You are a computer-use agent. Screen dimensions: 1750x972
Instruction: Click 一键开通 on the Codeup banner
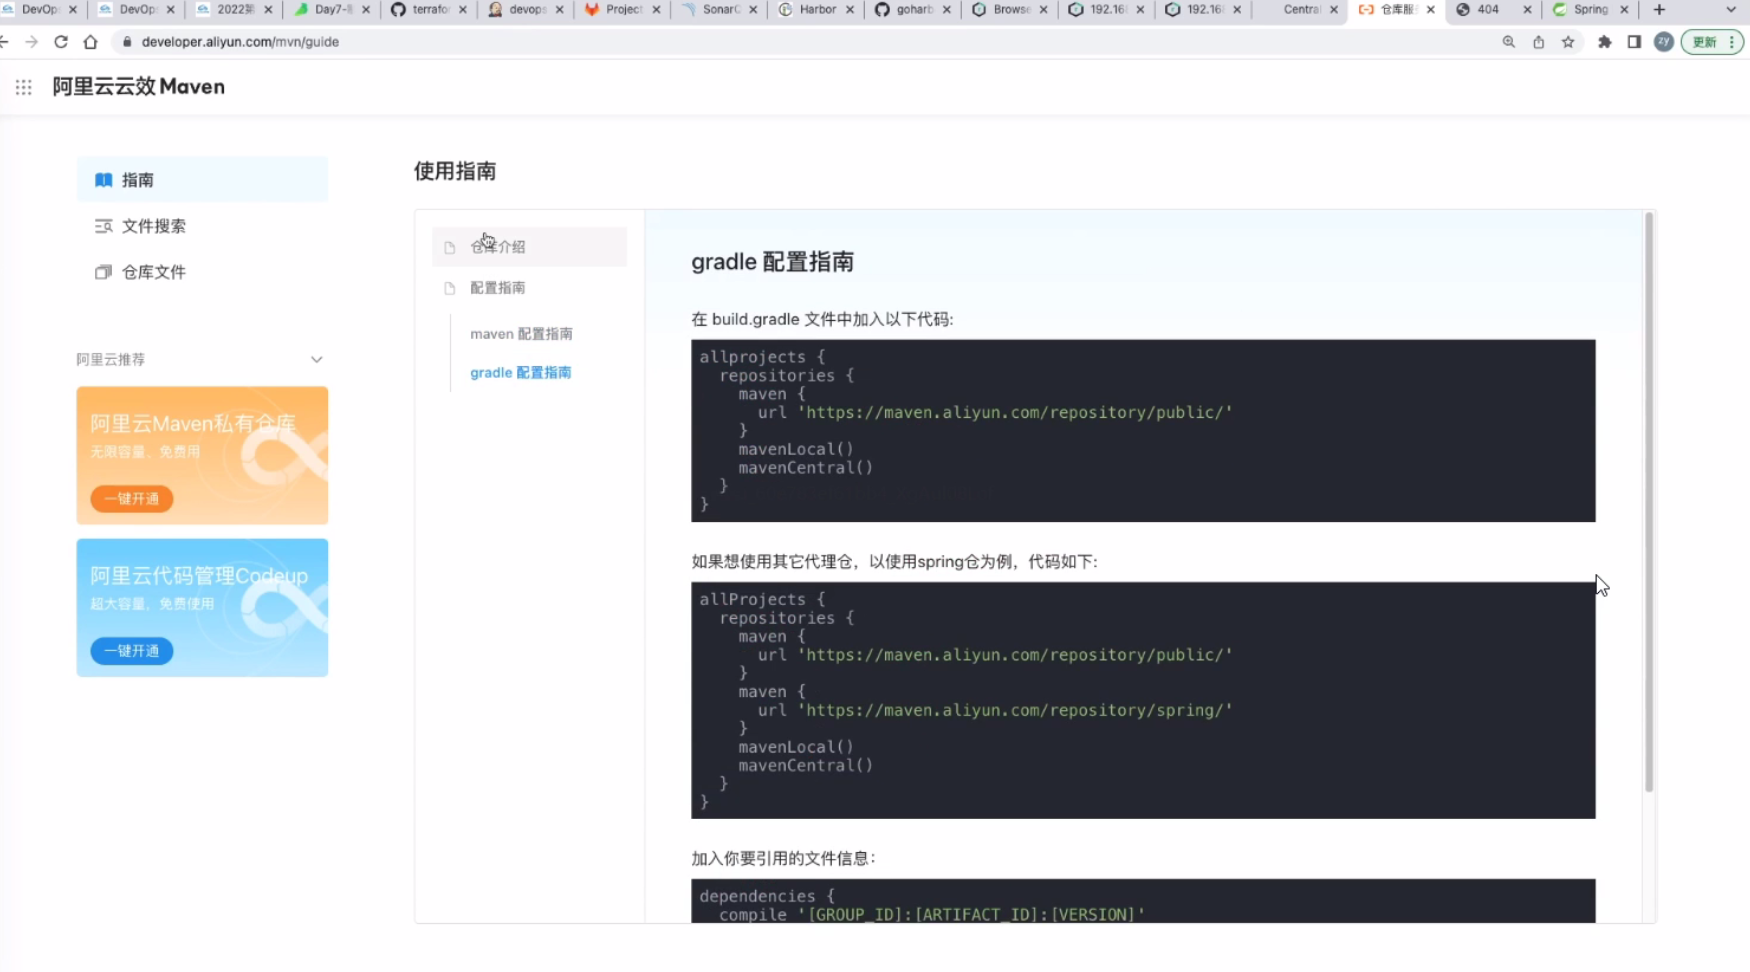(132, 651)
